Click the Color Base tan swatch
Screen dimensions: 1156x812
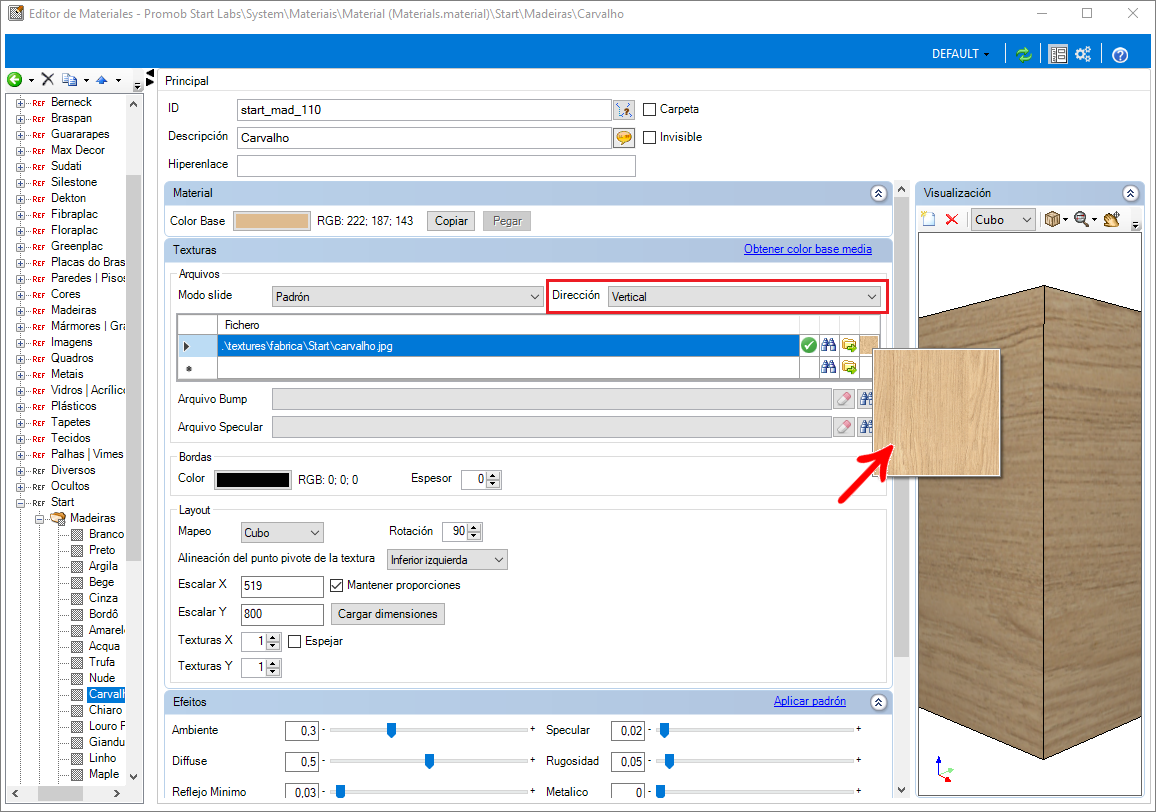click(x=271, y=221)
